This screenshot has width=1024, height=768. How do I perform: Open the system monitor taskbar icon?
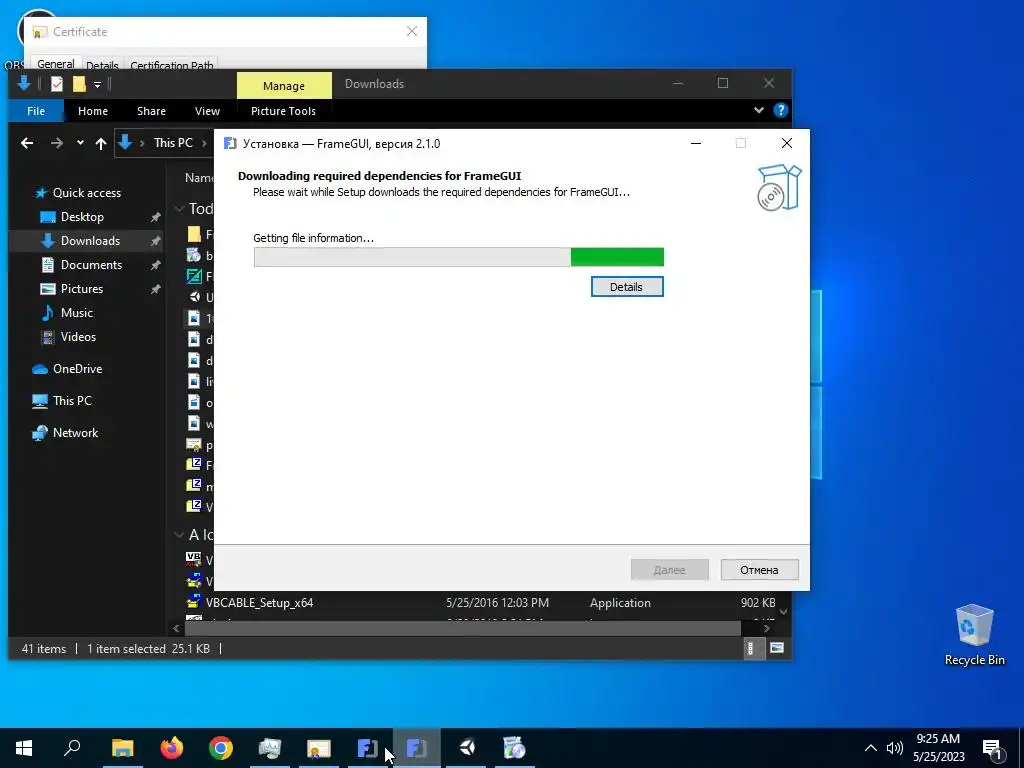click(x=270, y=748)
